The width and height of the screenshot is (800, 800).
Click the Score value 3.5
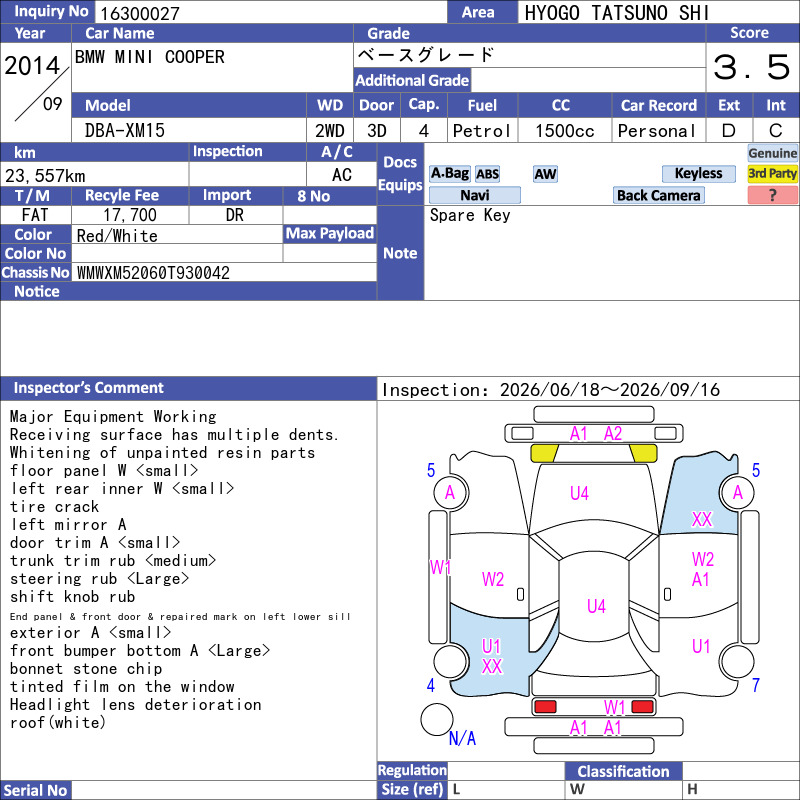752,67
